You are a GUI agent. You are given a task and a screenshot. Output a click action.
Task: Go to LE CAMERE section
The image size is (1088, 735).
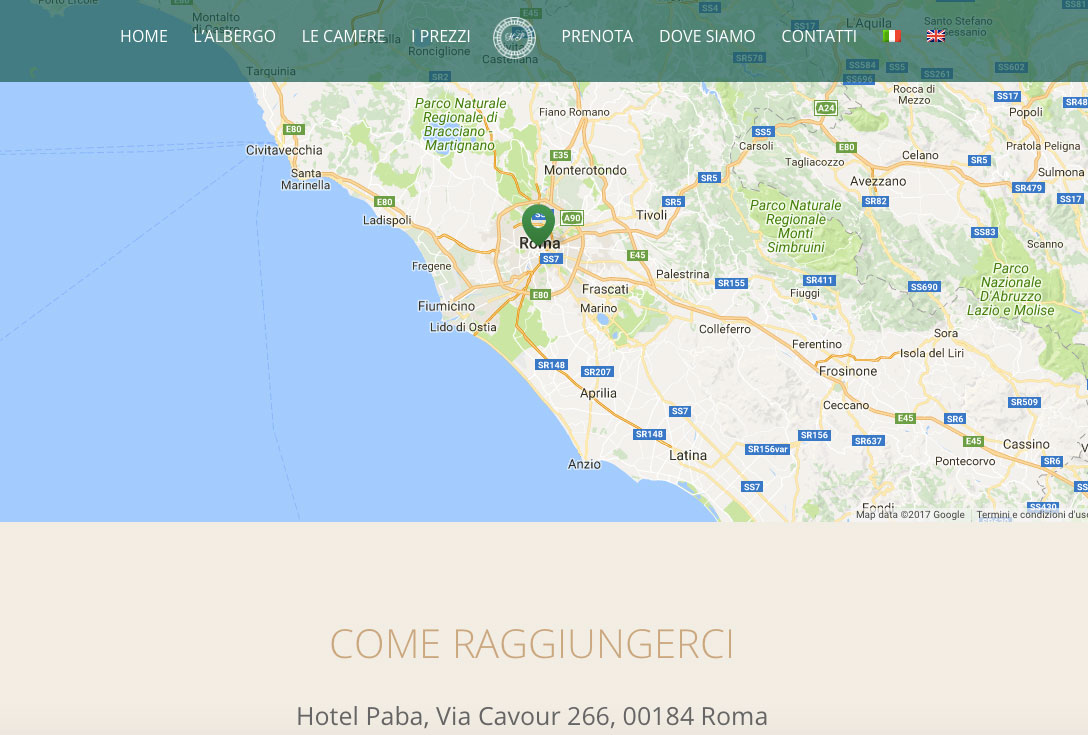(x=343, y=36)
